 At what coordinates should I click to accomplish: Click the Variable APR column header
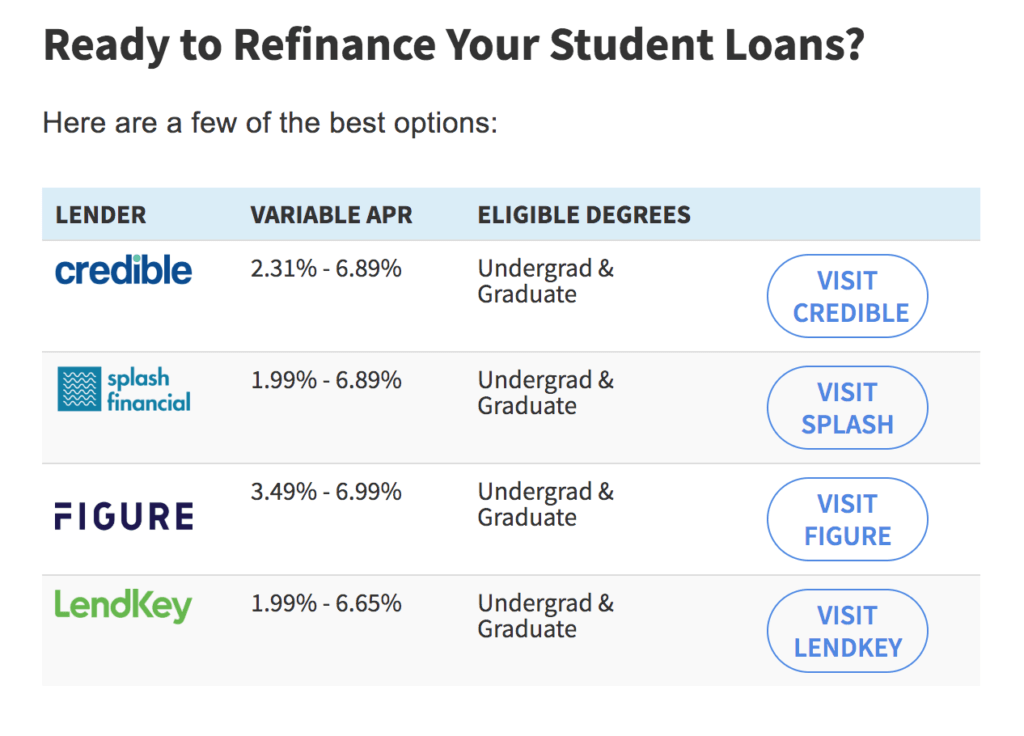point(331,215)
